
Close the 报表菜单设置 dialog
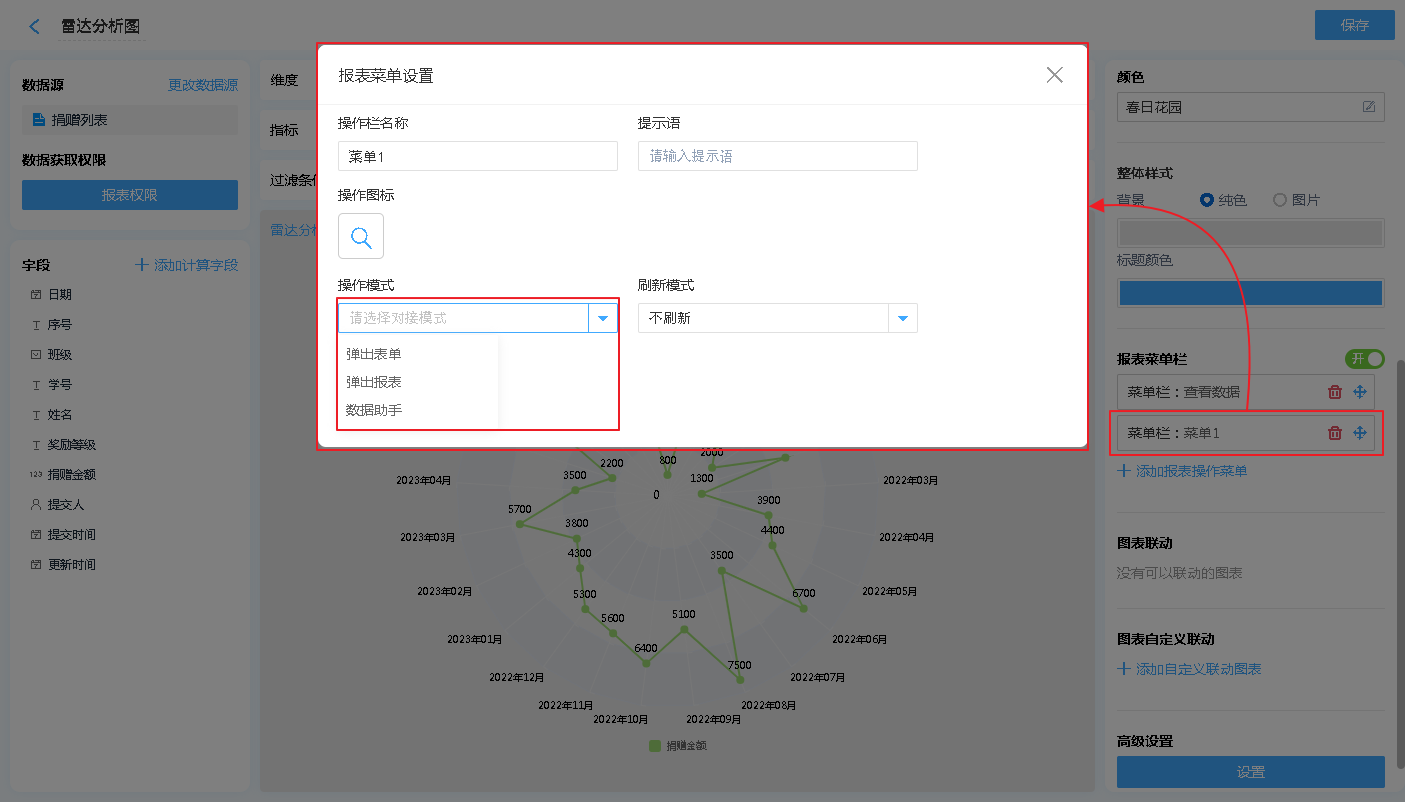1054,75
